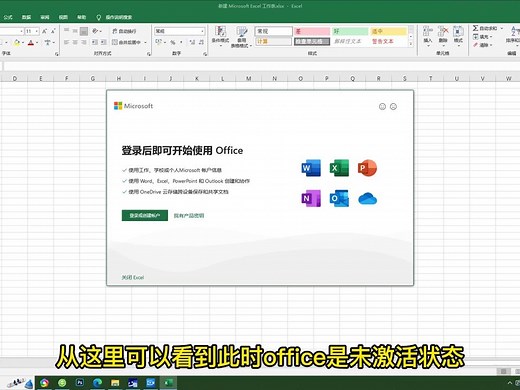Click Sign in or create account (登录或创建帐户)
Viewport: 520px width, 390px height.
point(145,216)
